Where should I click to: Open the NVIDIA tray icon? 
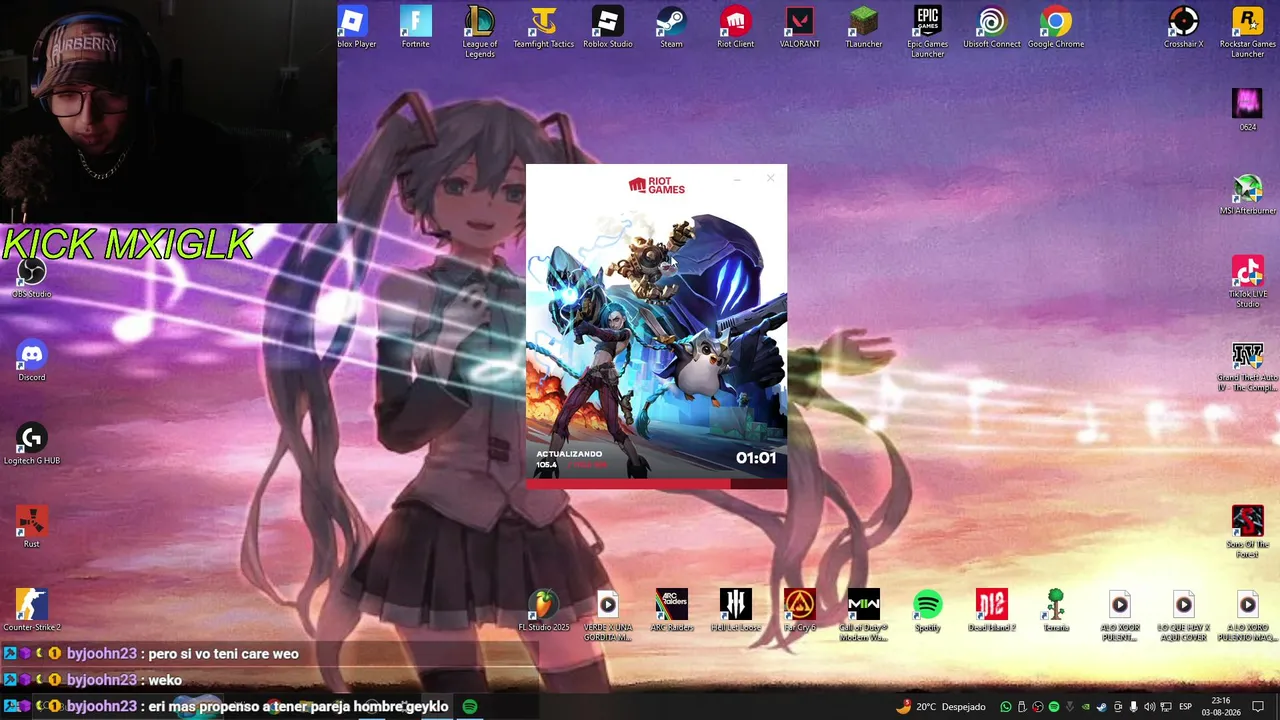click(x=1085, y=706)
